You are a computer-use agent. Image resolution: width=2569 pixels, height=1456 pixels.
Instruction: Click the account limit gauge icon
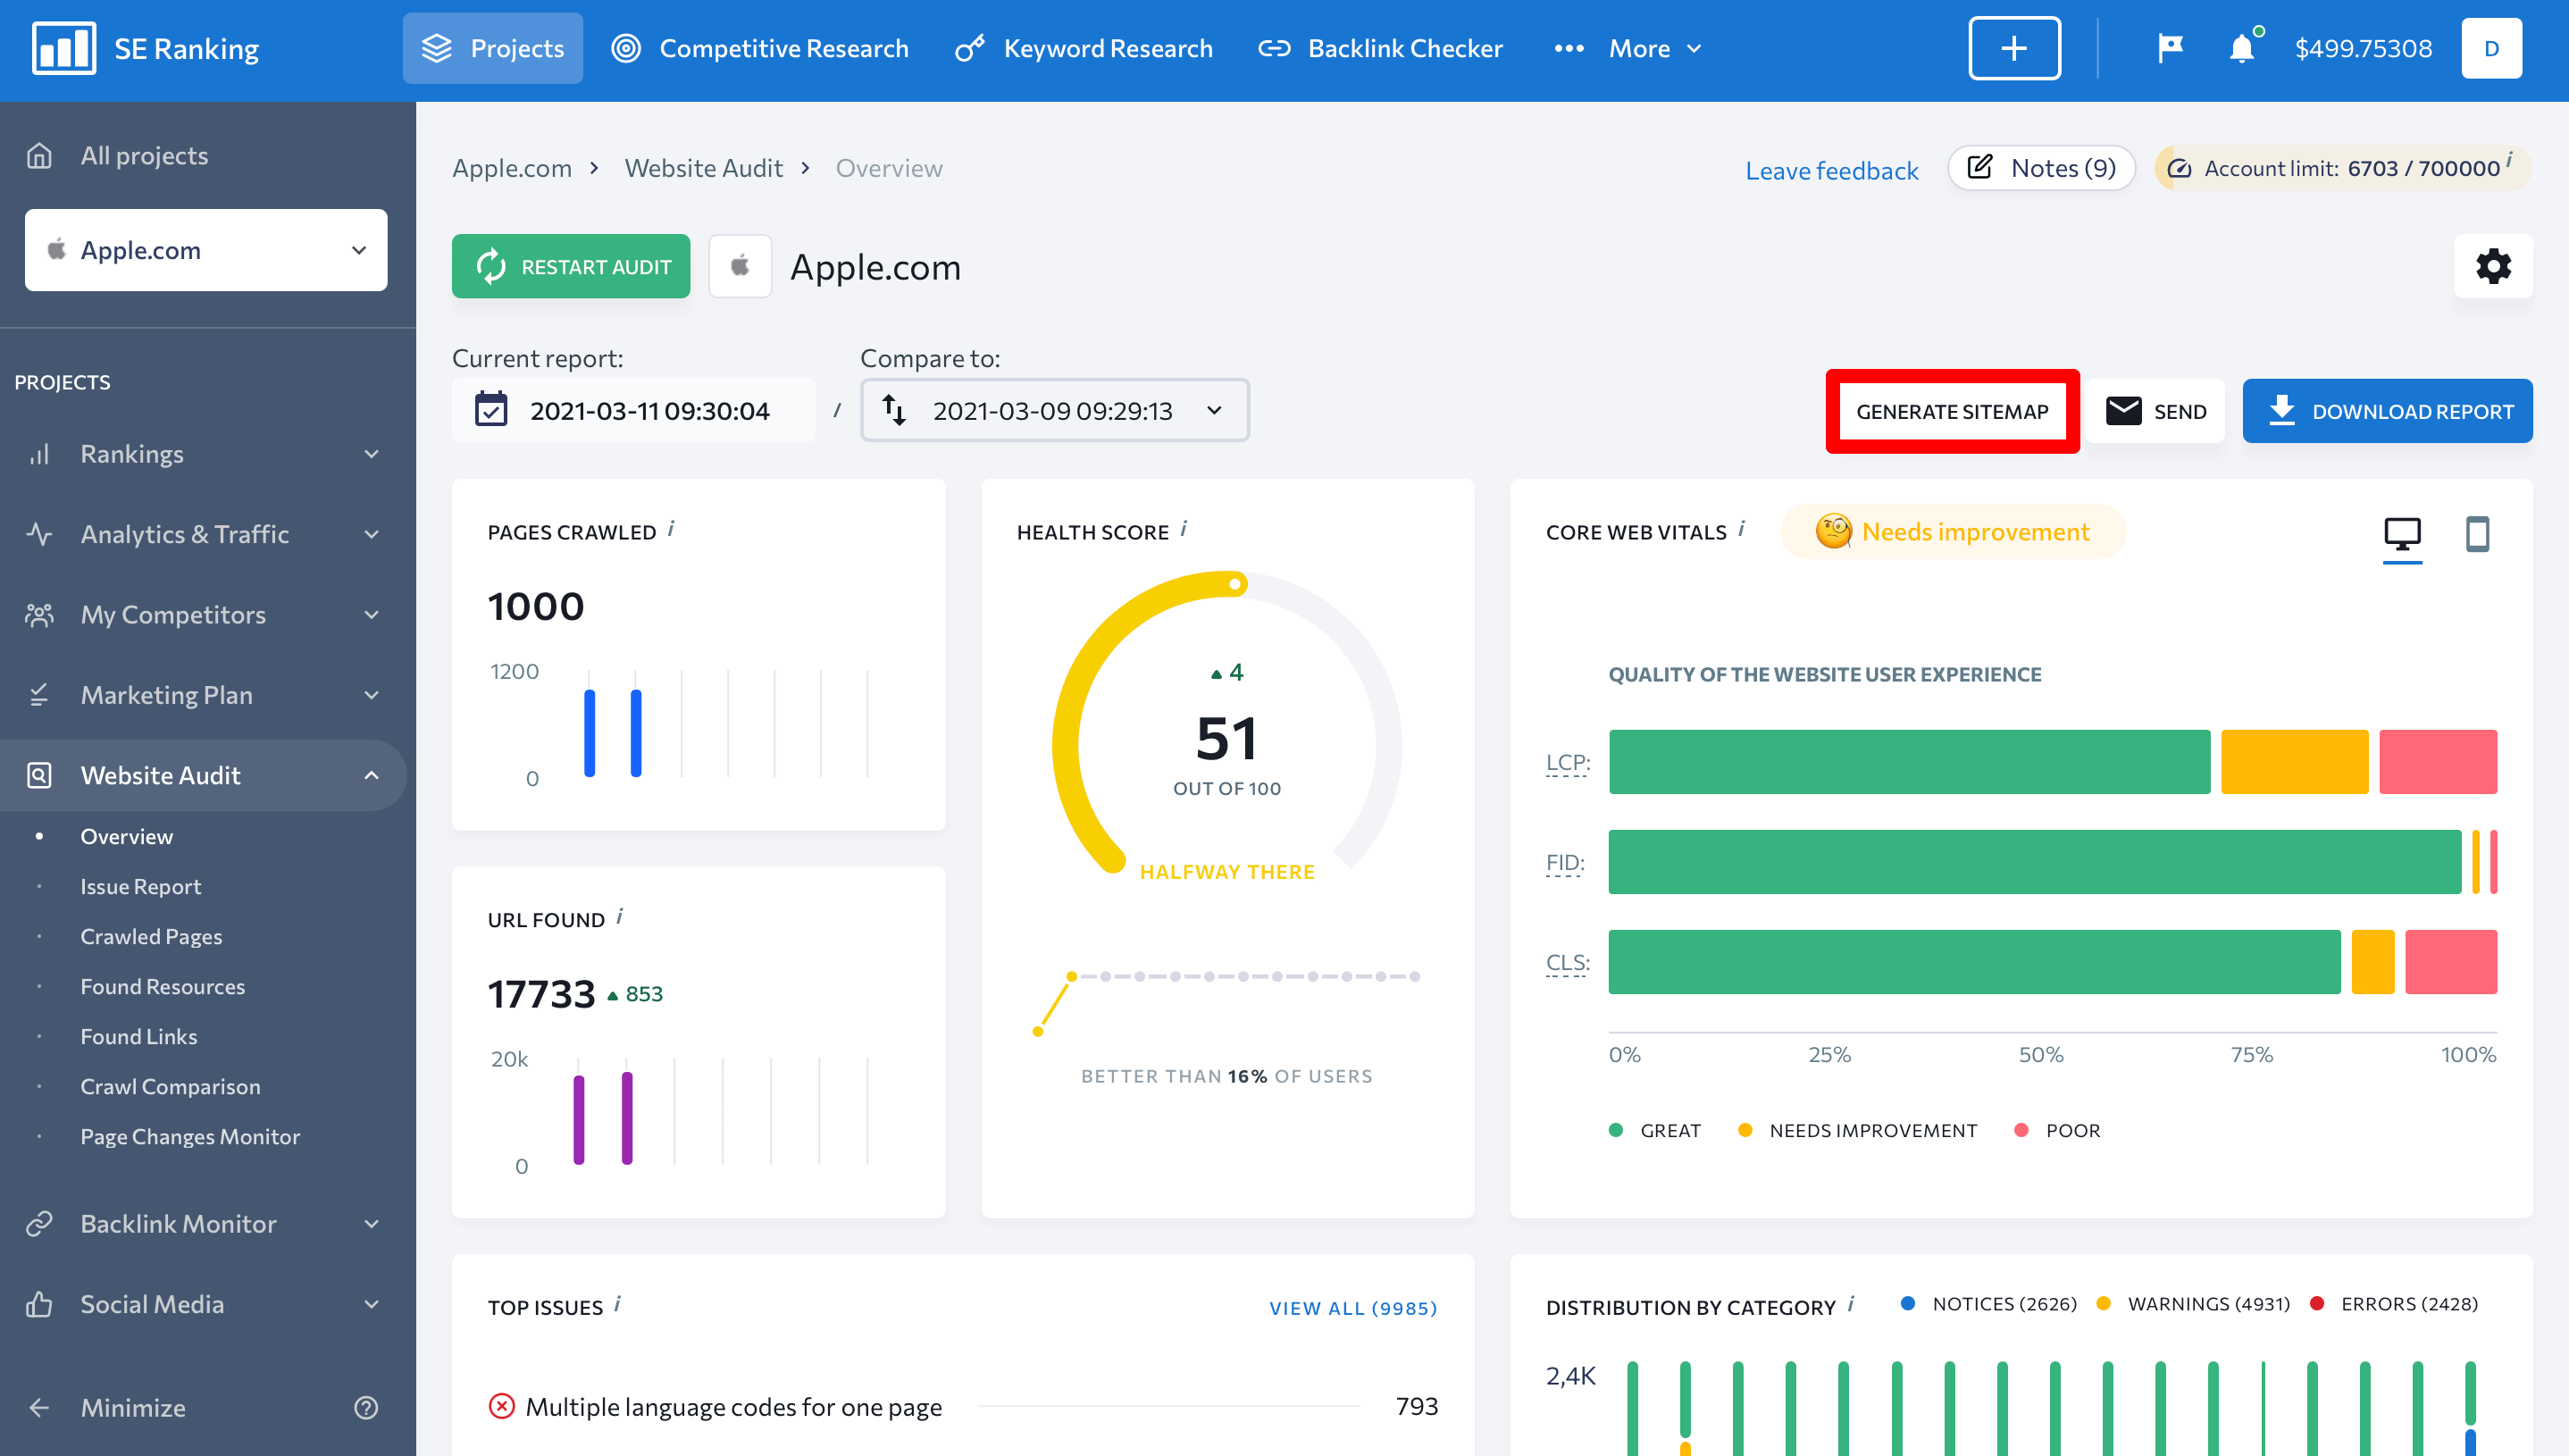[x=2179, y=169]
